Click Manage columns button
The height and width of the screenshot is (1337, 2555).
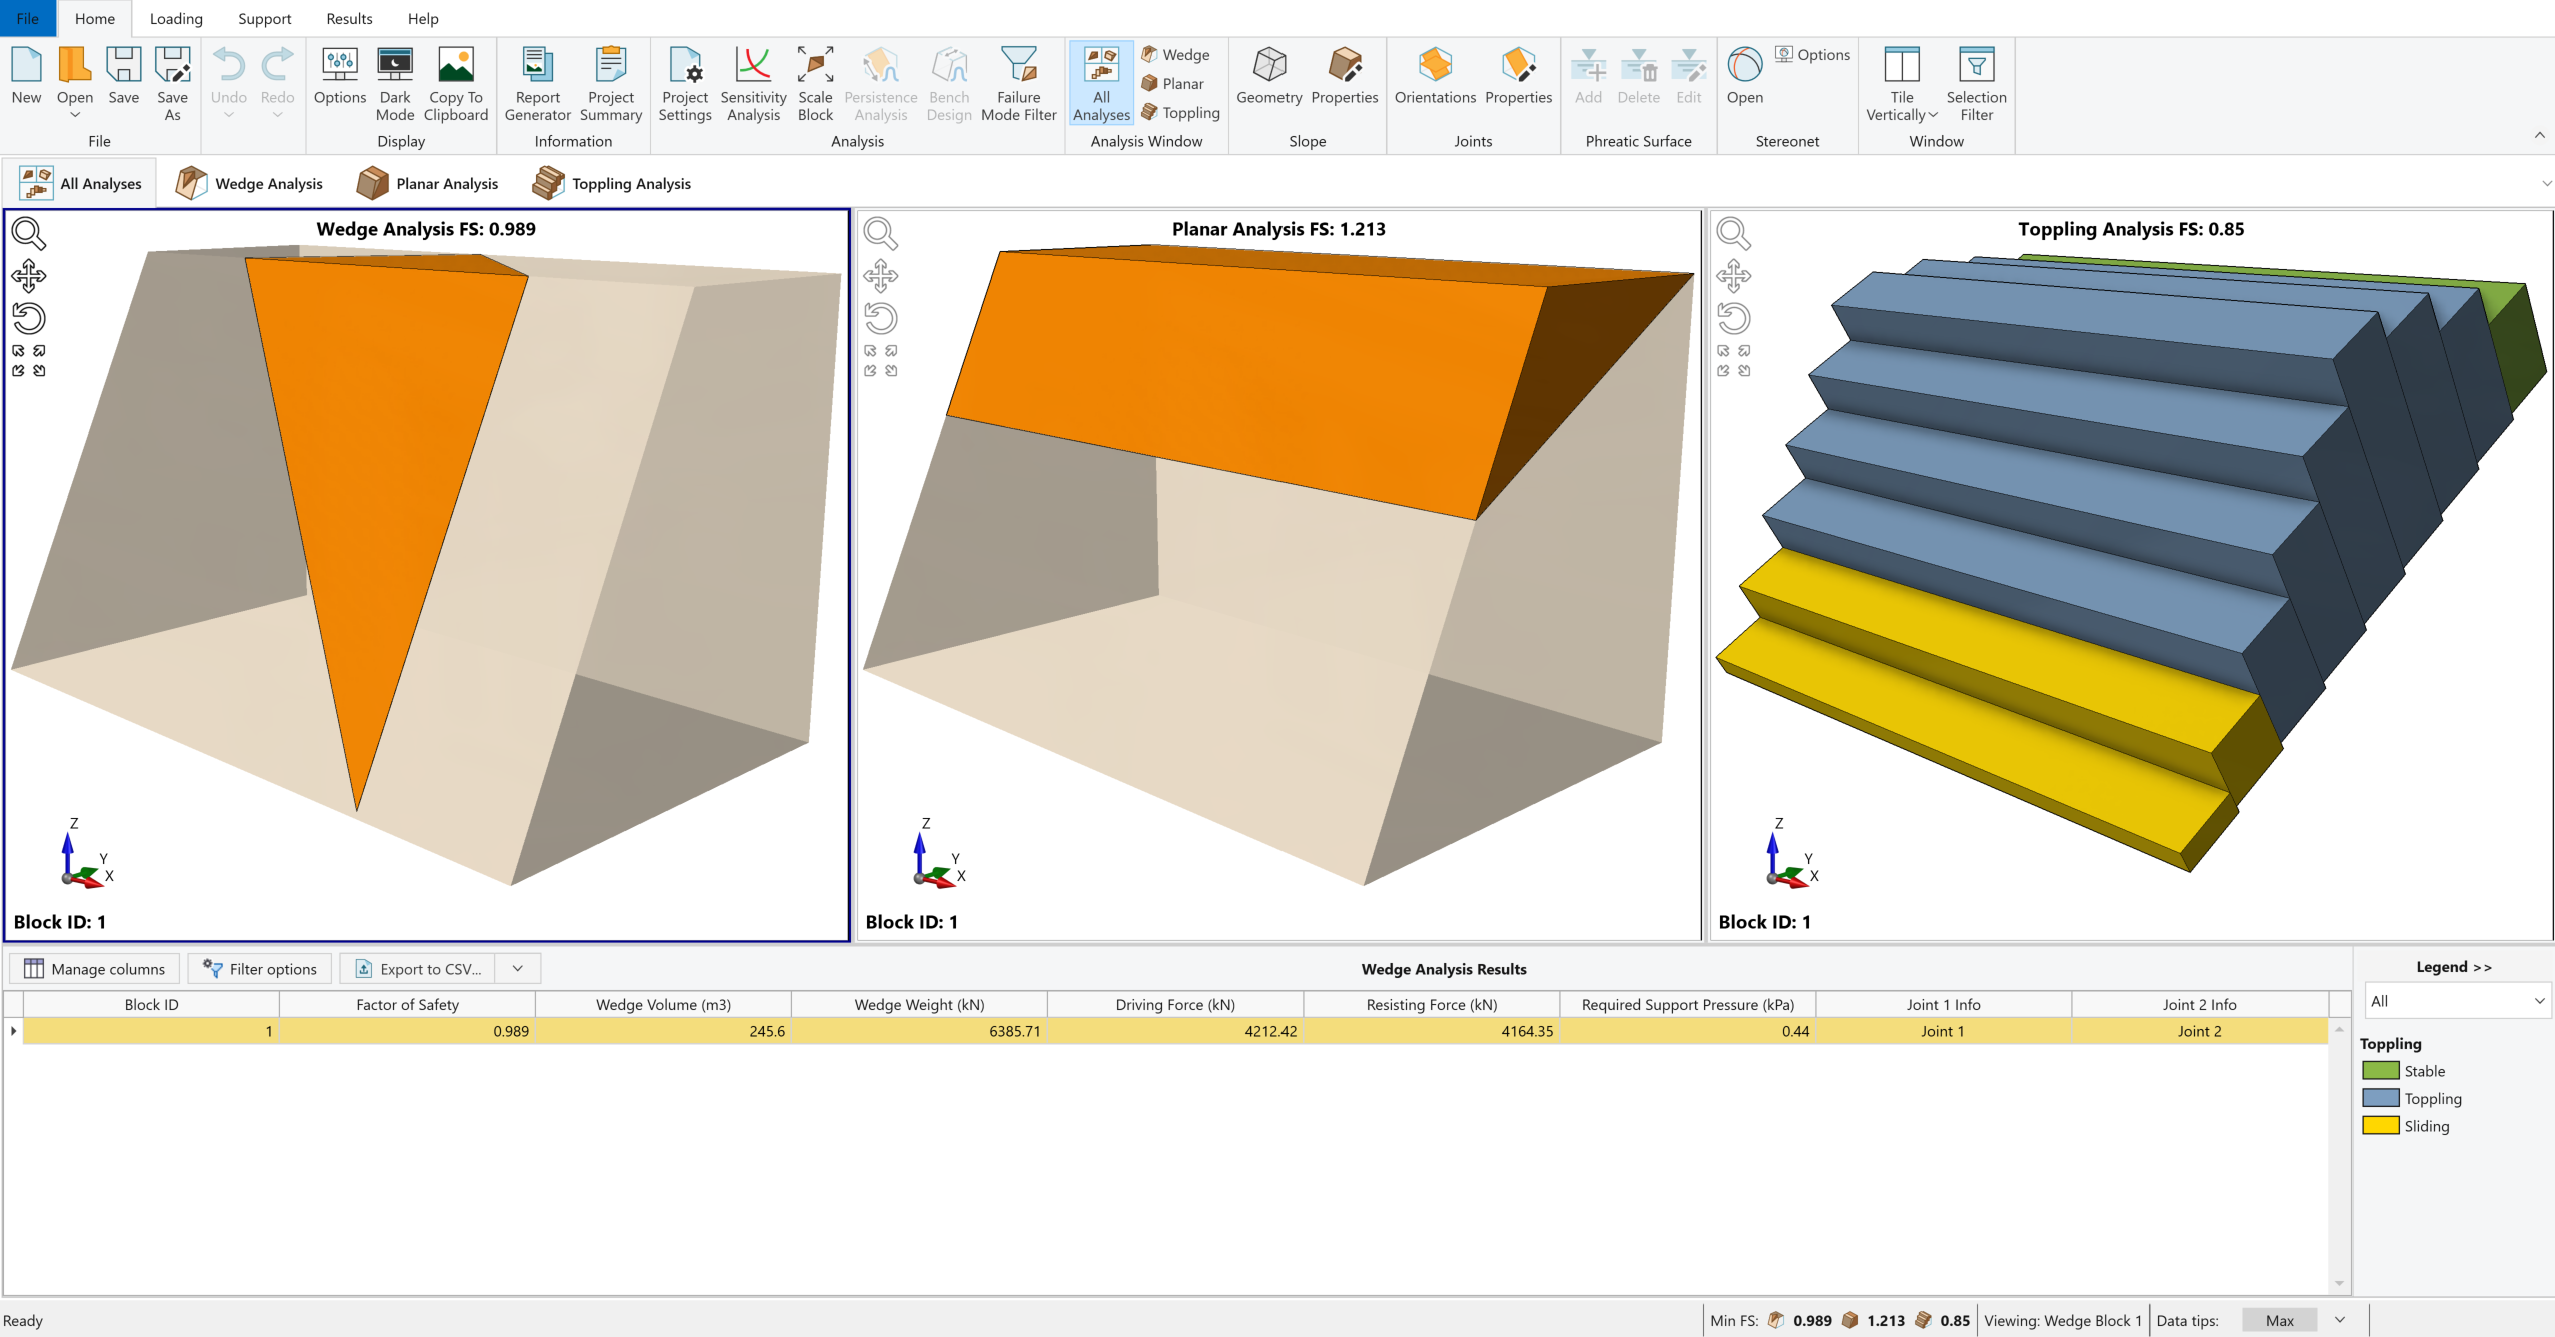[x=94, y=968]
